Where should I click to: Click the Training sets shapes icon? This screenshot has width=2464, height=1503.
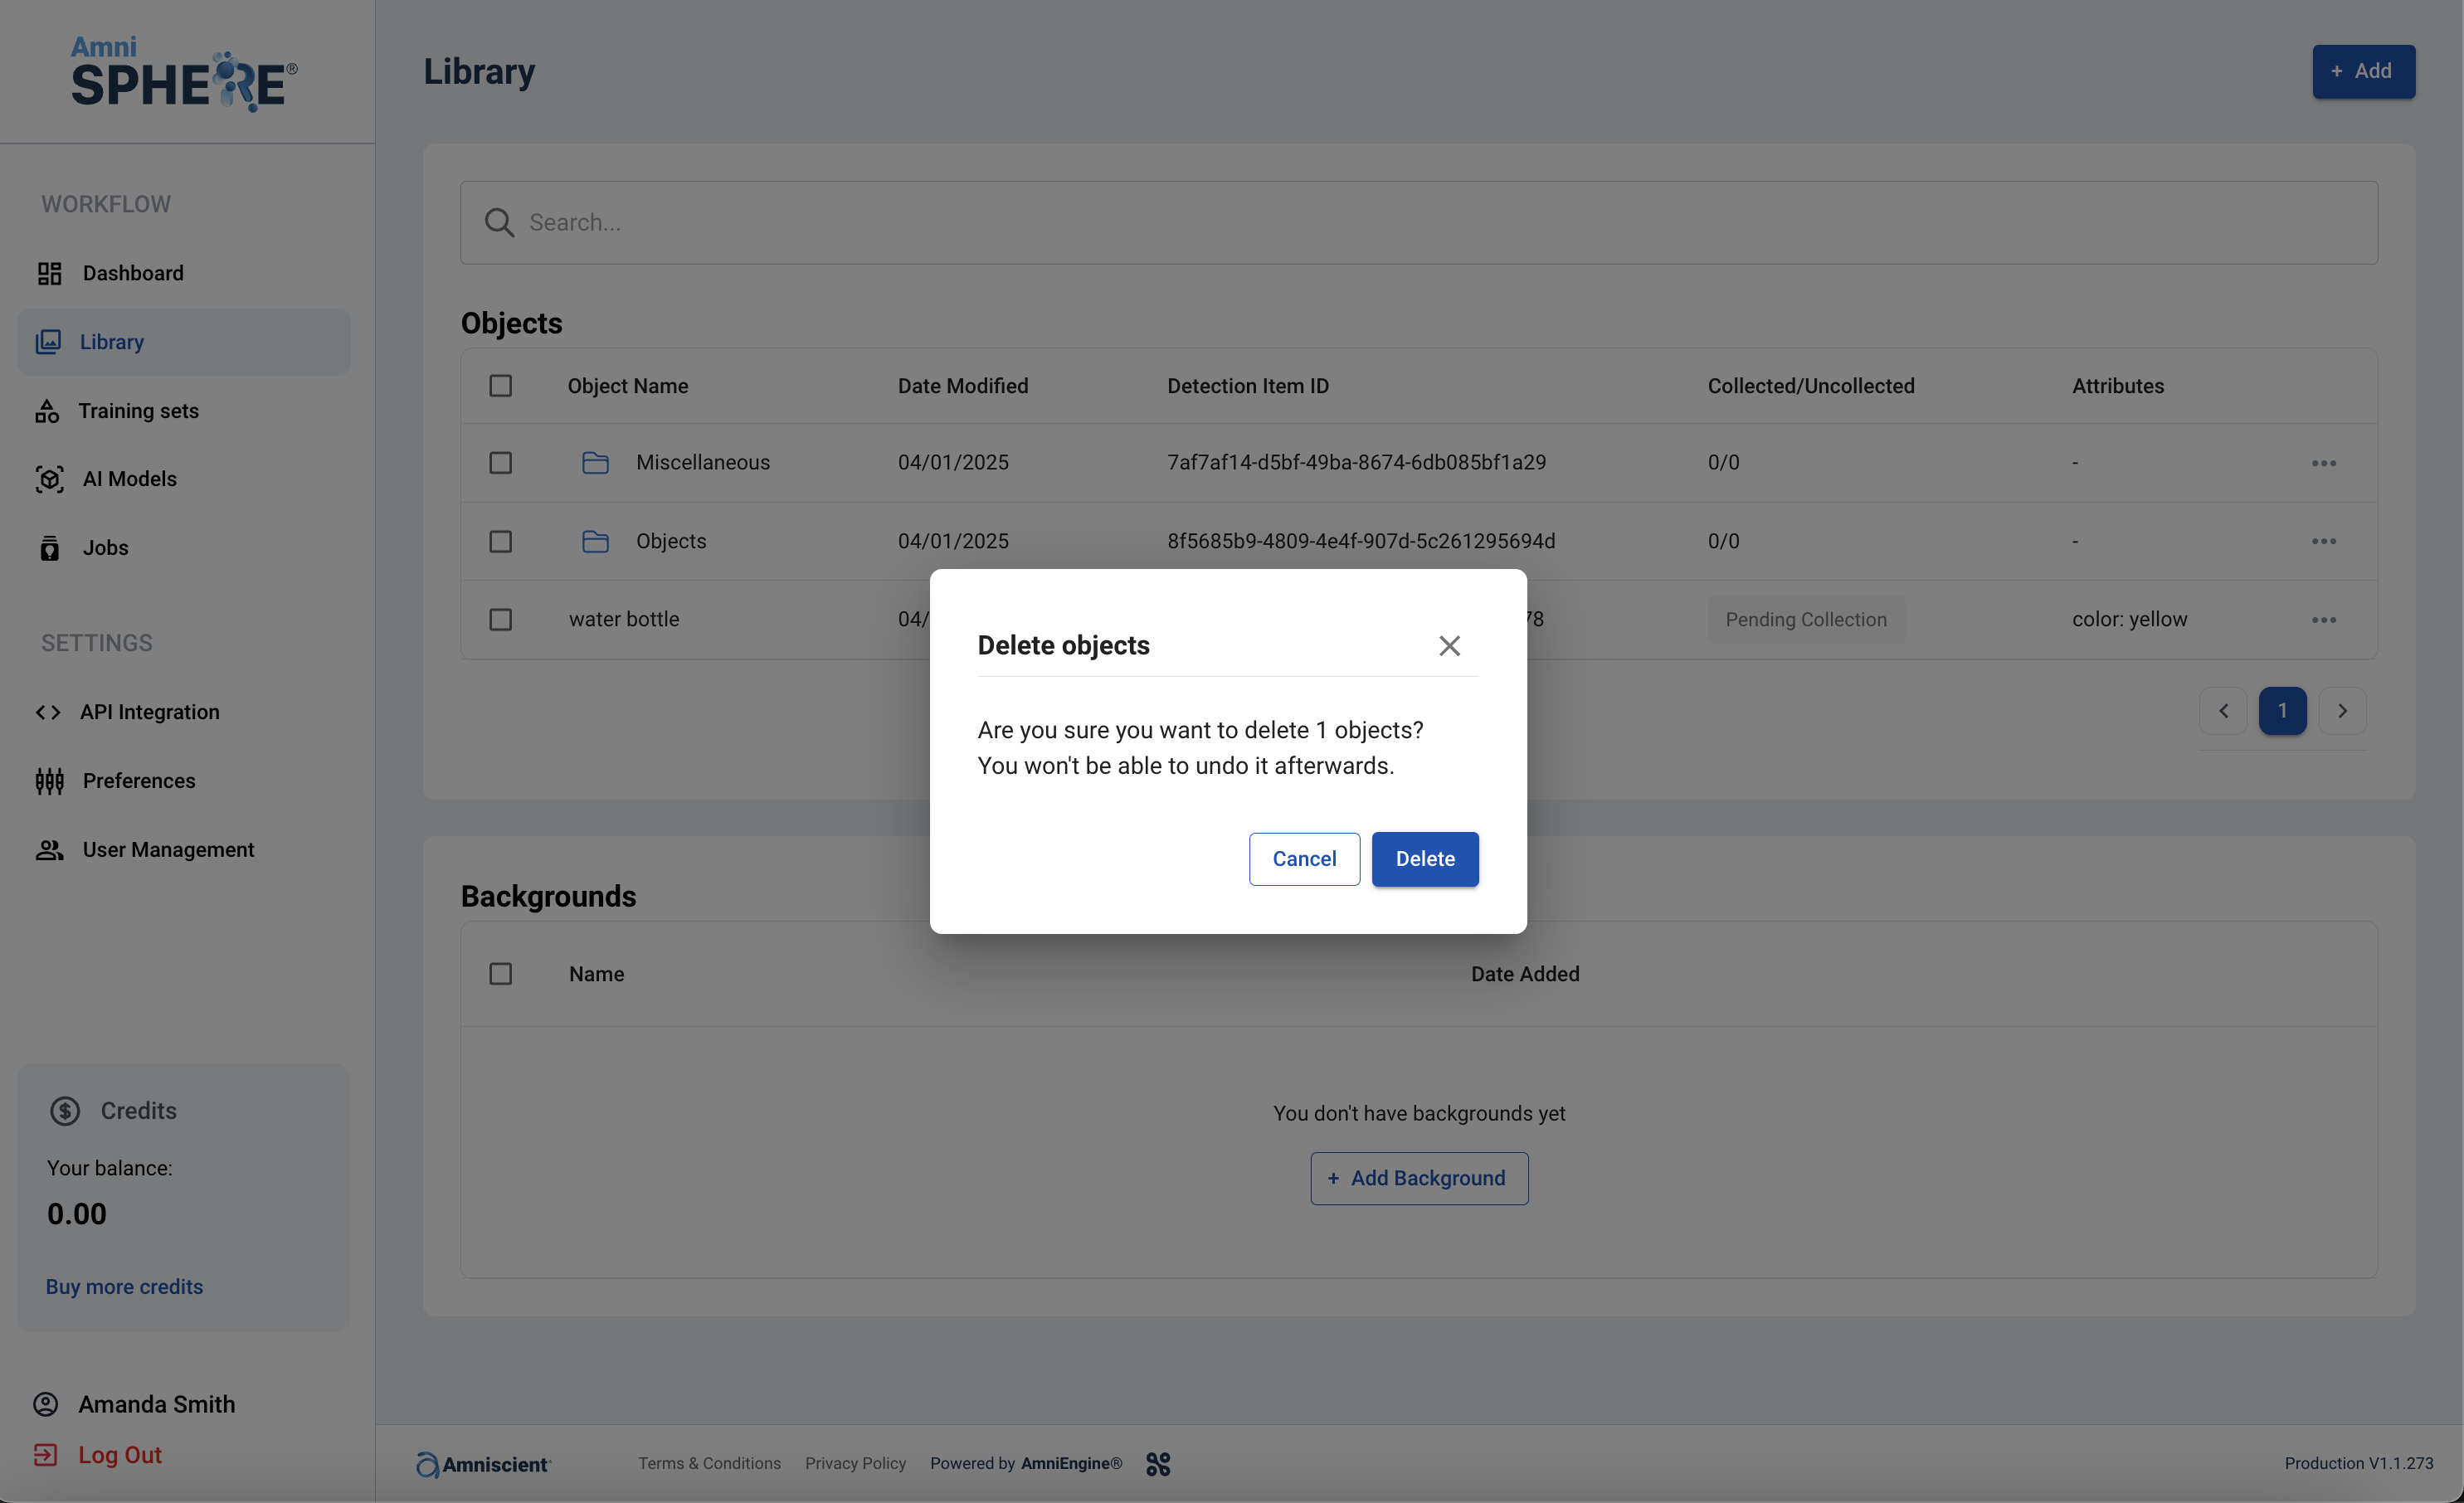pos(47,411)
